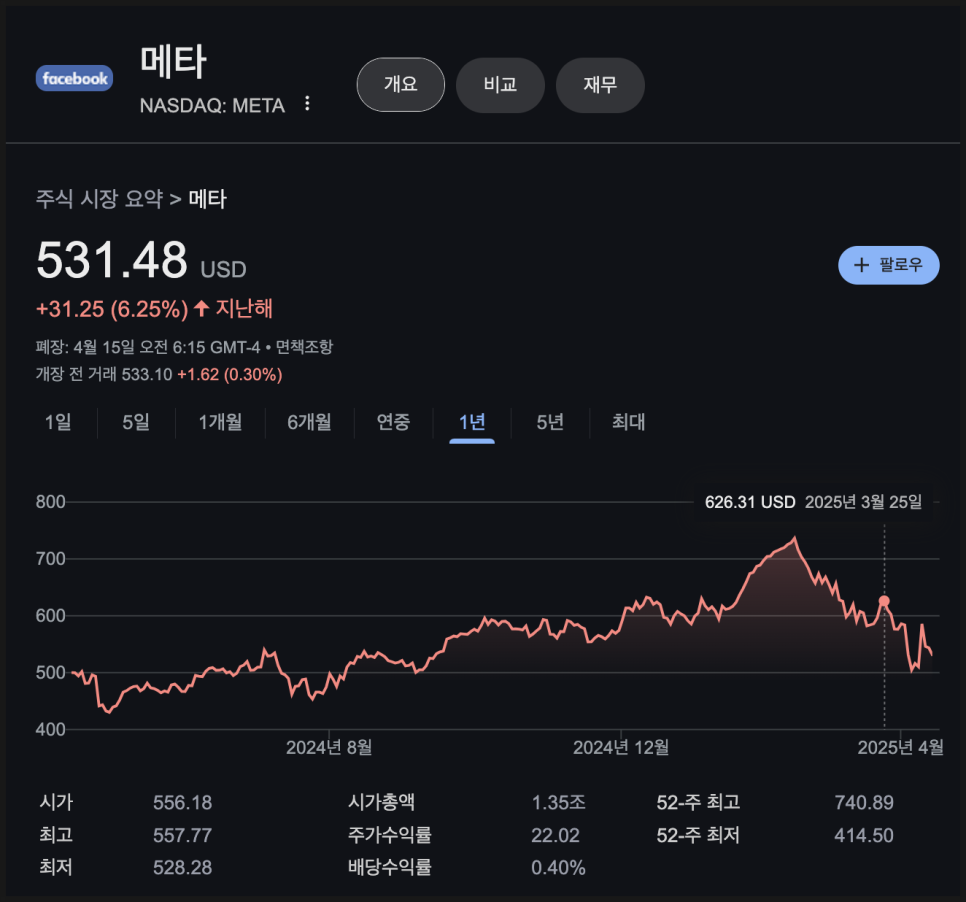This screenshot has width=966, height=902.
Task: Click the 2024년 12월 axis label
Action: pos(621,747)
